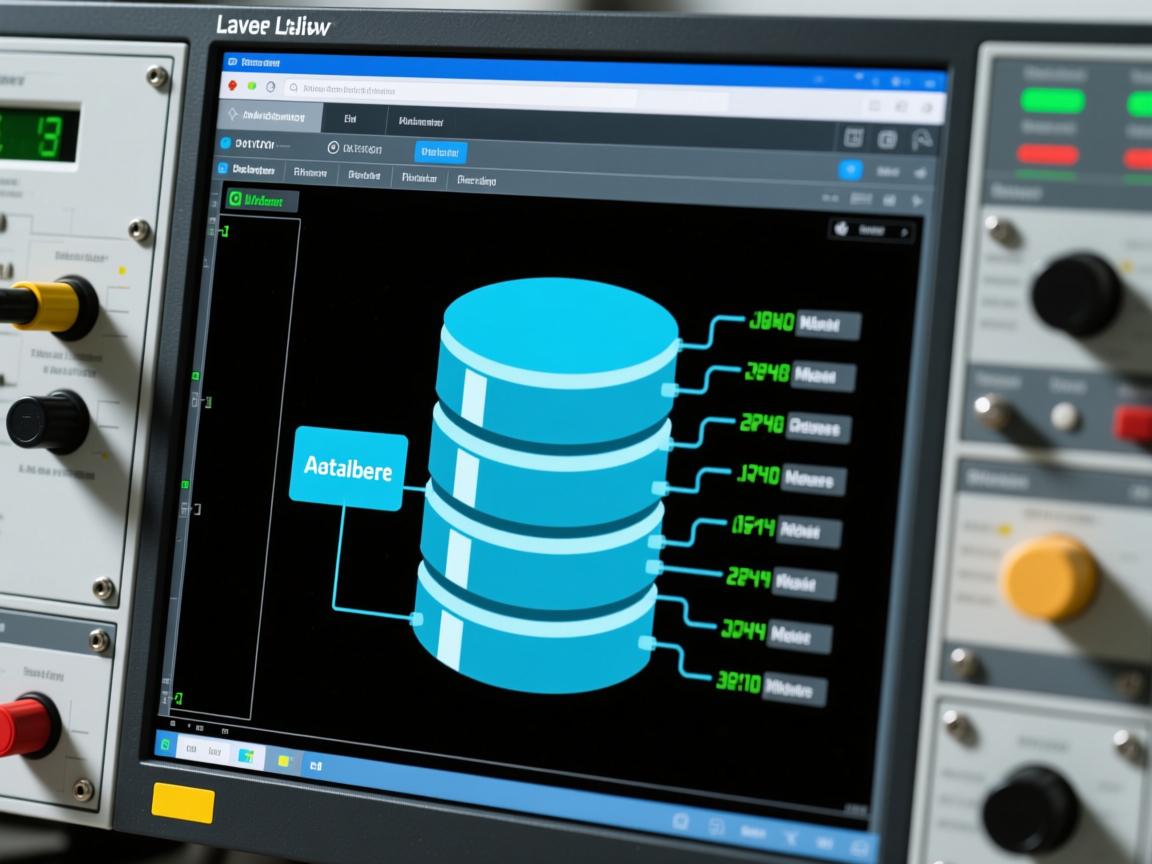This screenshot has width=1152, height=864.
Task: Click the red dot in the browser bar
Action: 232,87
